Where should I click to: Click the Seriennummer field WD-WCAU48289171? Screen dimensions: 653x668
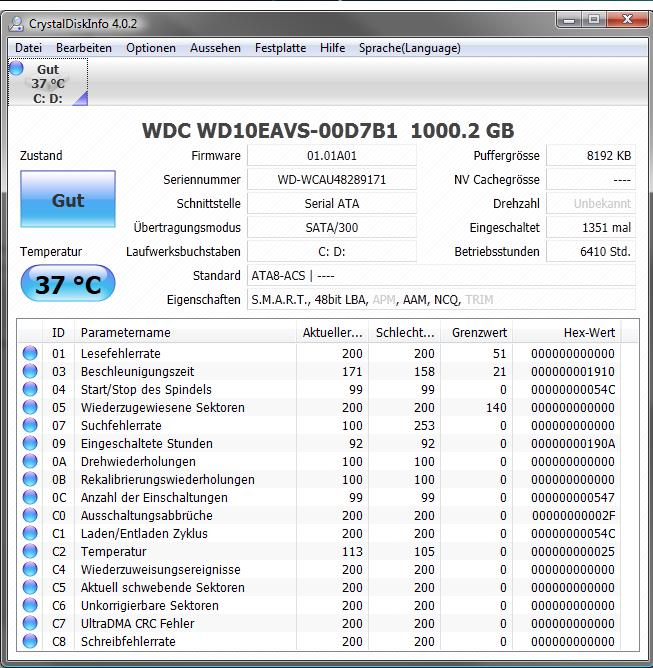click(x=331, y=179)
